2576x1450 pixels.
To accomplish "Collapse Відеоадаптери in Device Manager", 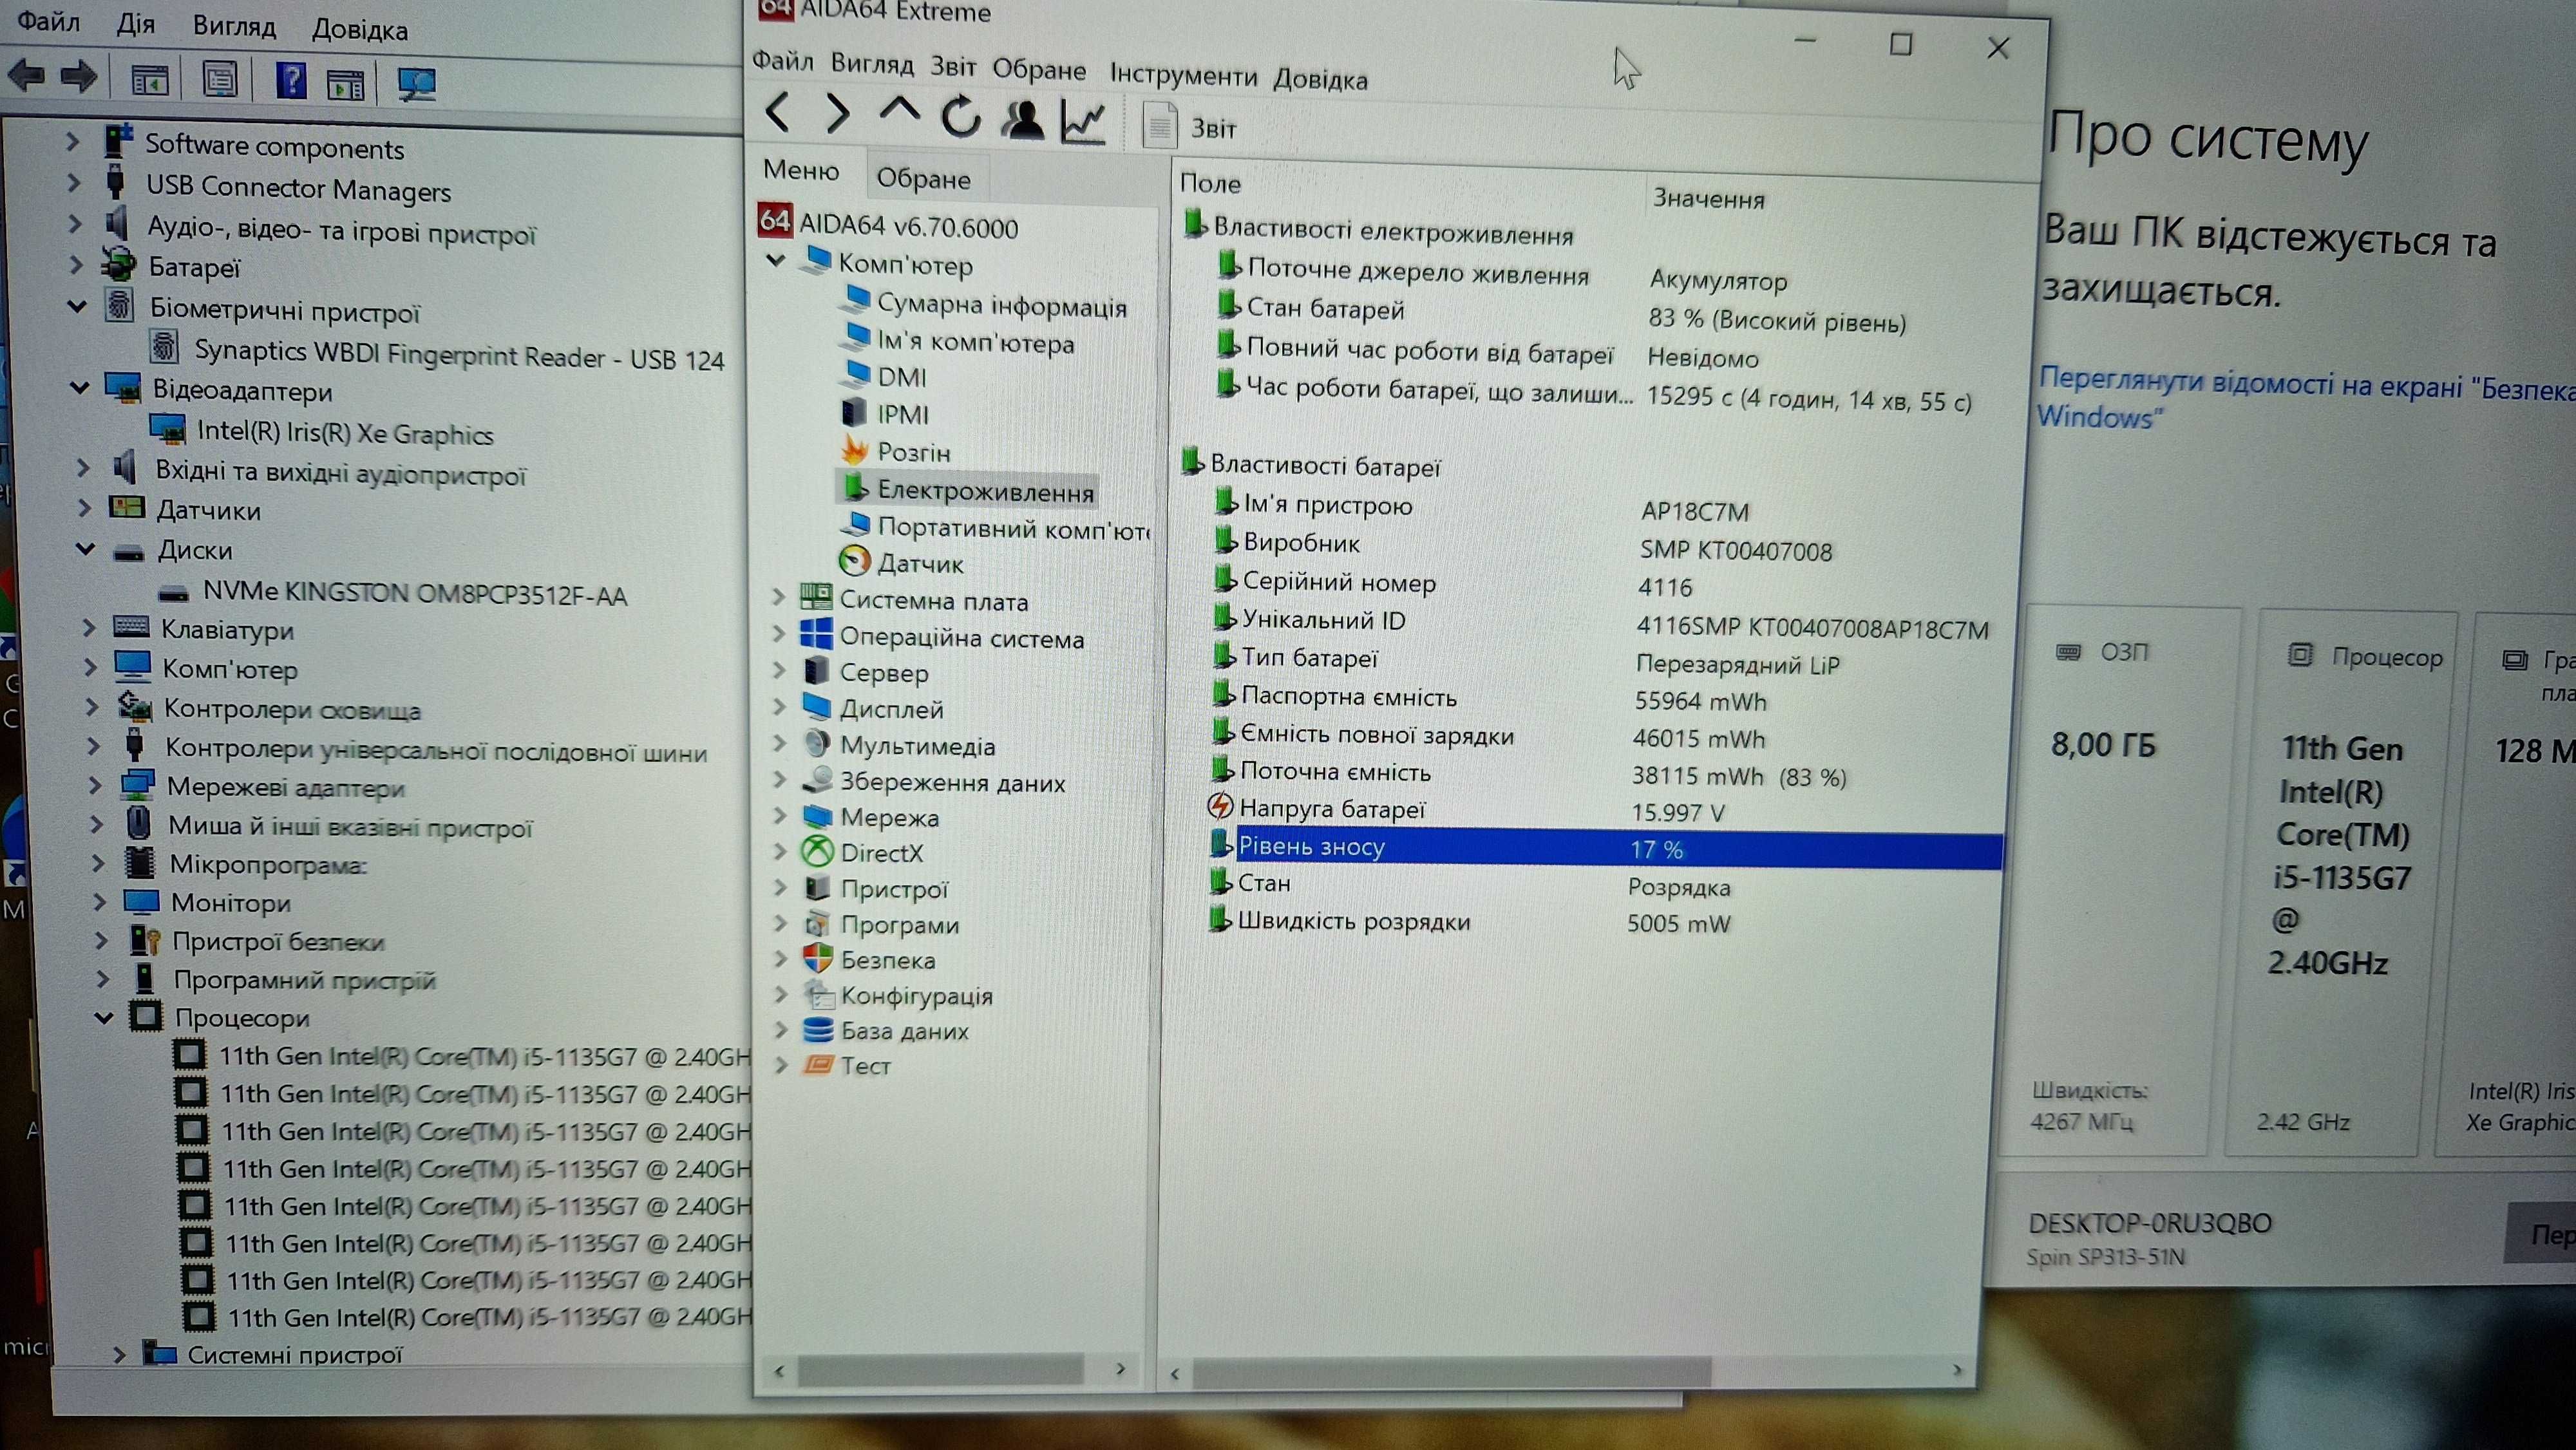I will (x=80, y=387).
